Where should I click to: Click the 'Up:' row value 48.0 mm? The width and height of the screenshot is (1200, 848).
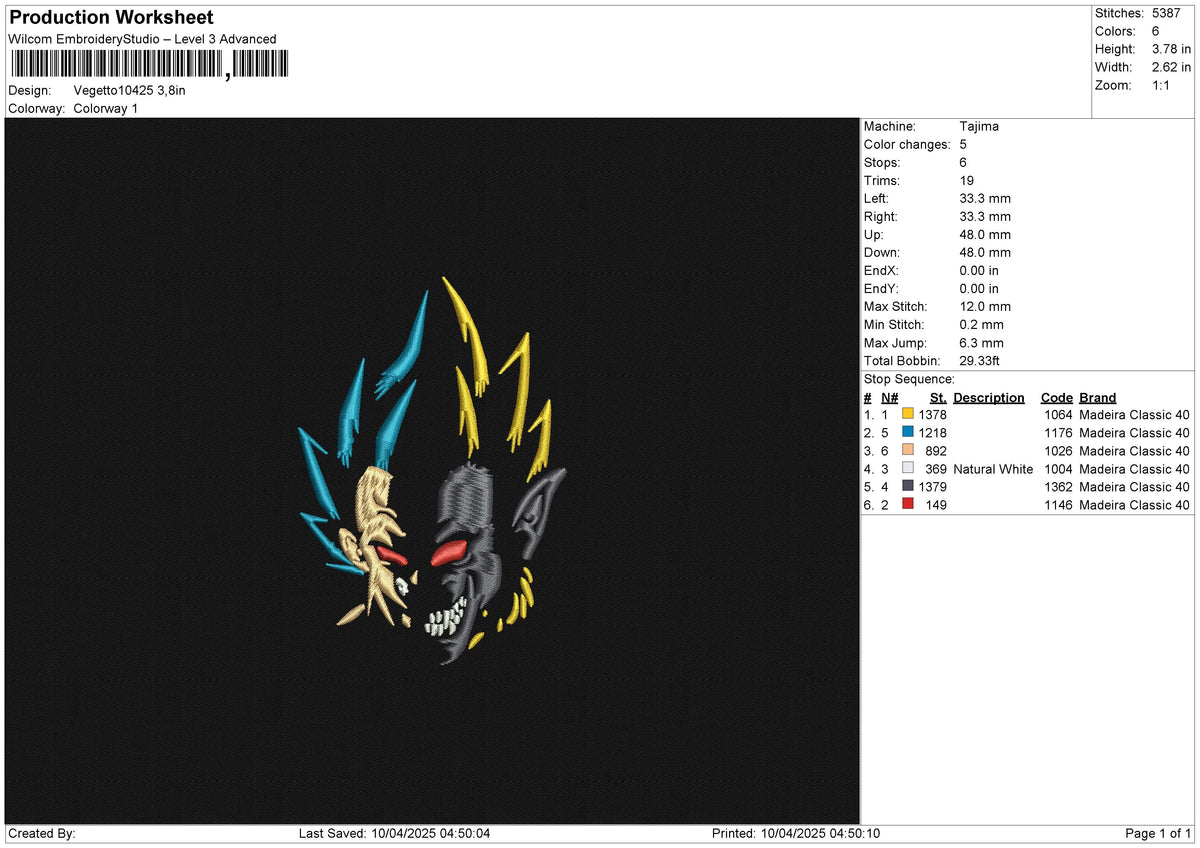coord(985,234)
